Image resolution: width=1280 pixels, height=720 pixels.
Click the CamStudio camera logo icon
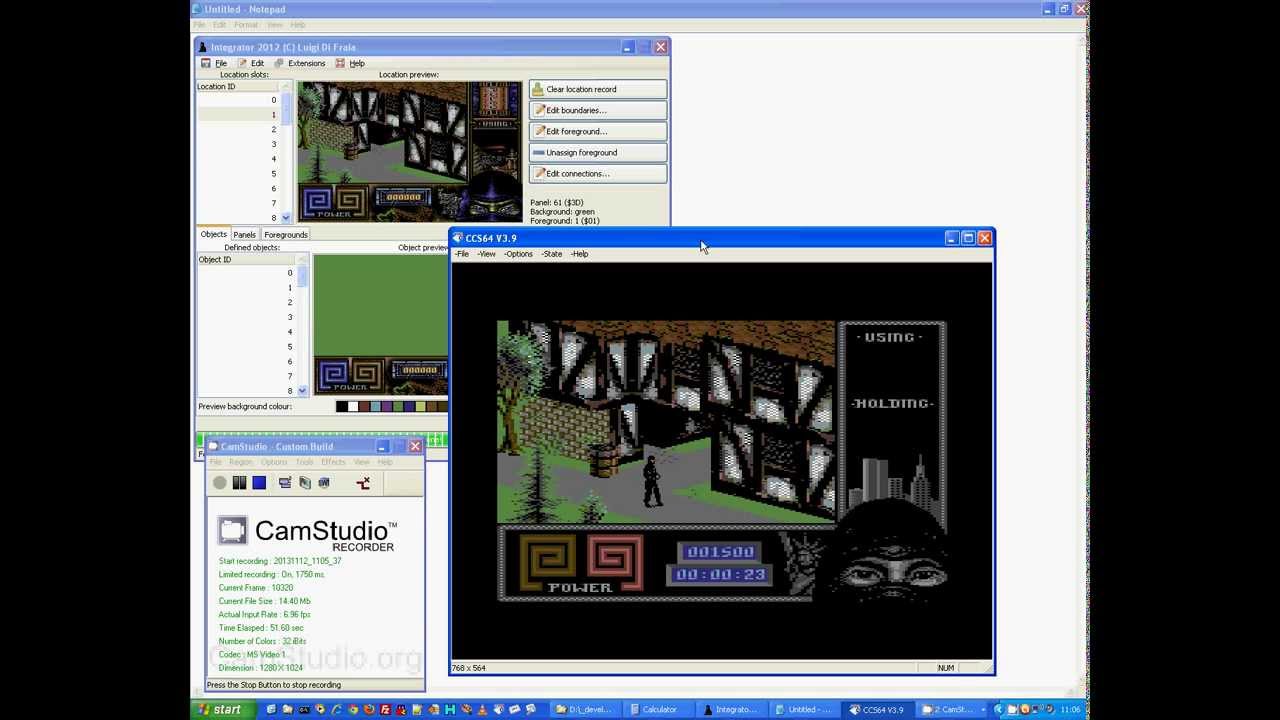click(232, 530)
